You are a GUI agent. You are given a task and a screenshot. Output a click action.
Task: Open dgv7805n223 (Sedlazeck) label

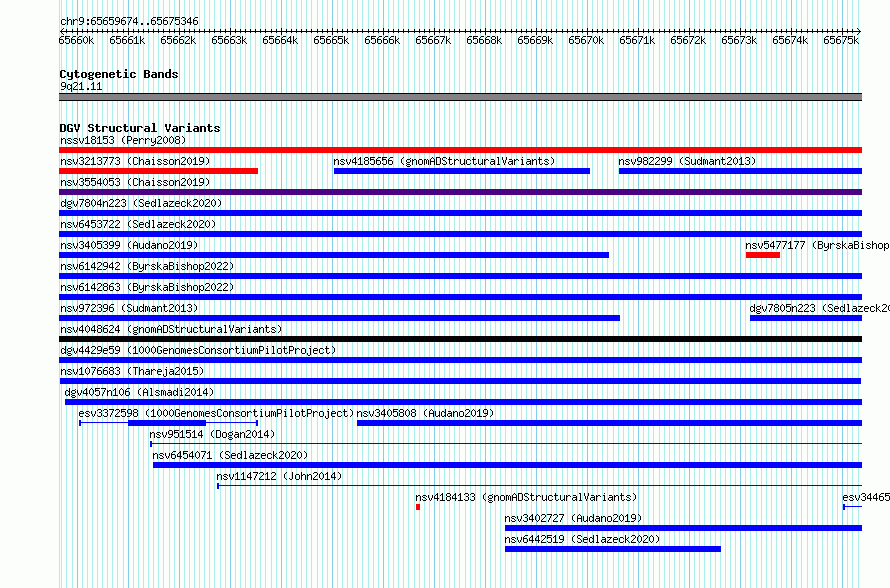[820, 308]
